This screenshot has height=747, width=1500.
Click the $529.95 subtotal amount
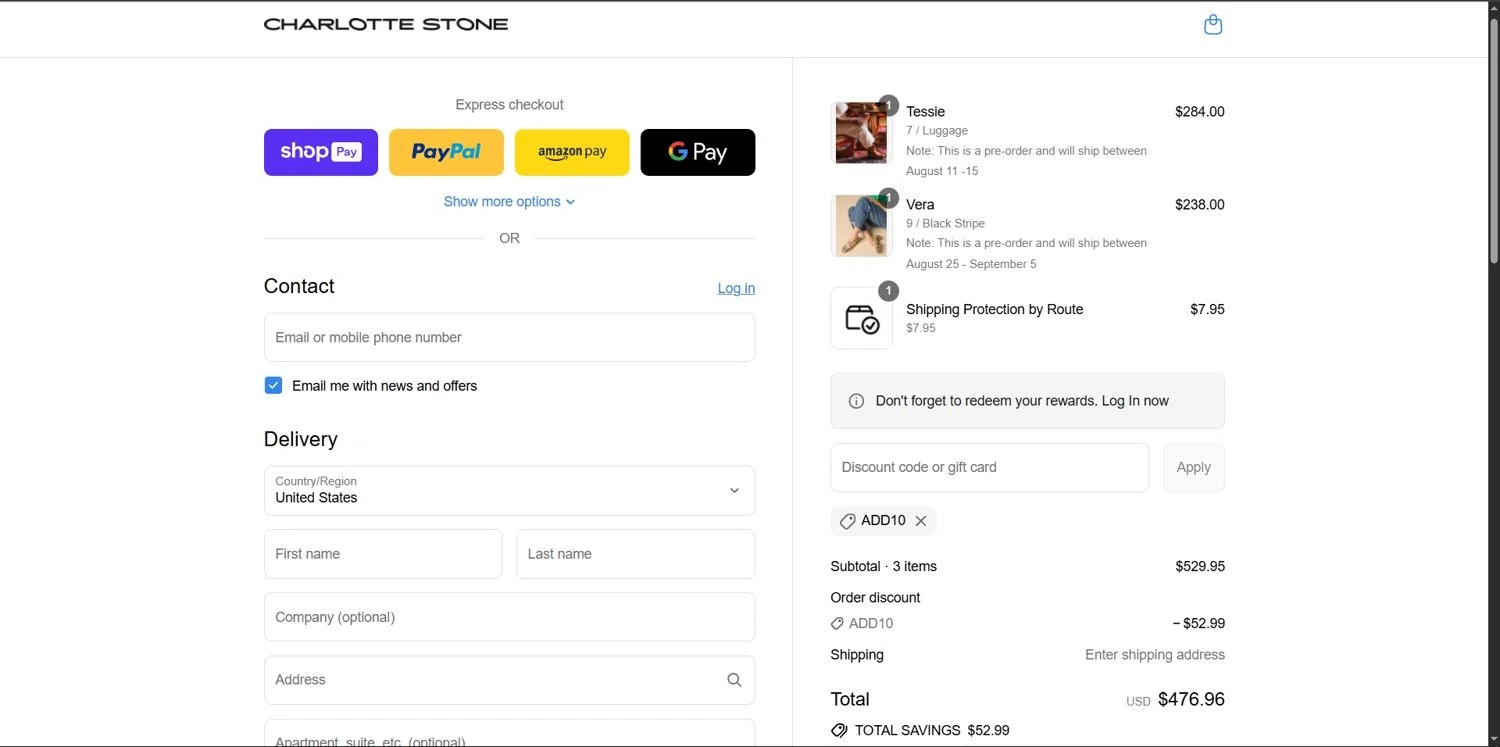1200,566
